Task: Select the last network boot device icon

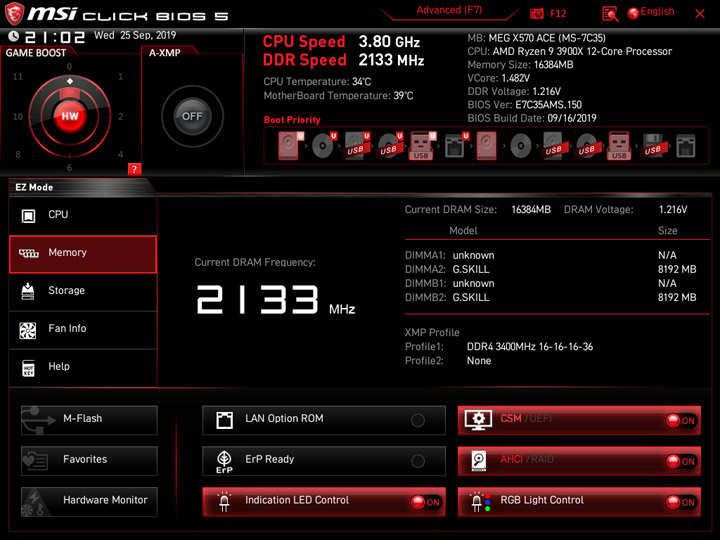Action: (x=686, y=146)
